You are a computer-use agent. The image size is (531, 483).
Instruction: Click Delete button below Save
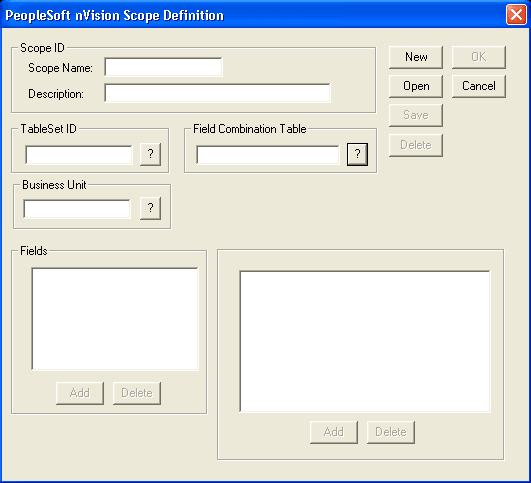(x=416, y=145)
